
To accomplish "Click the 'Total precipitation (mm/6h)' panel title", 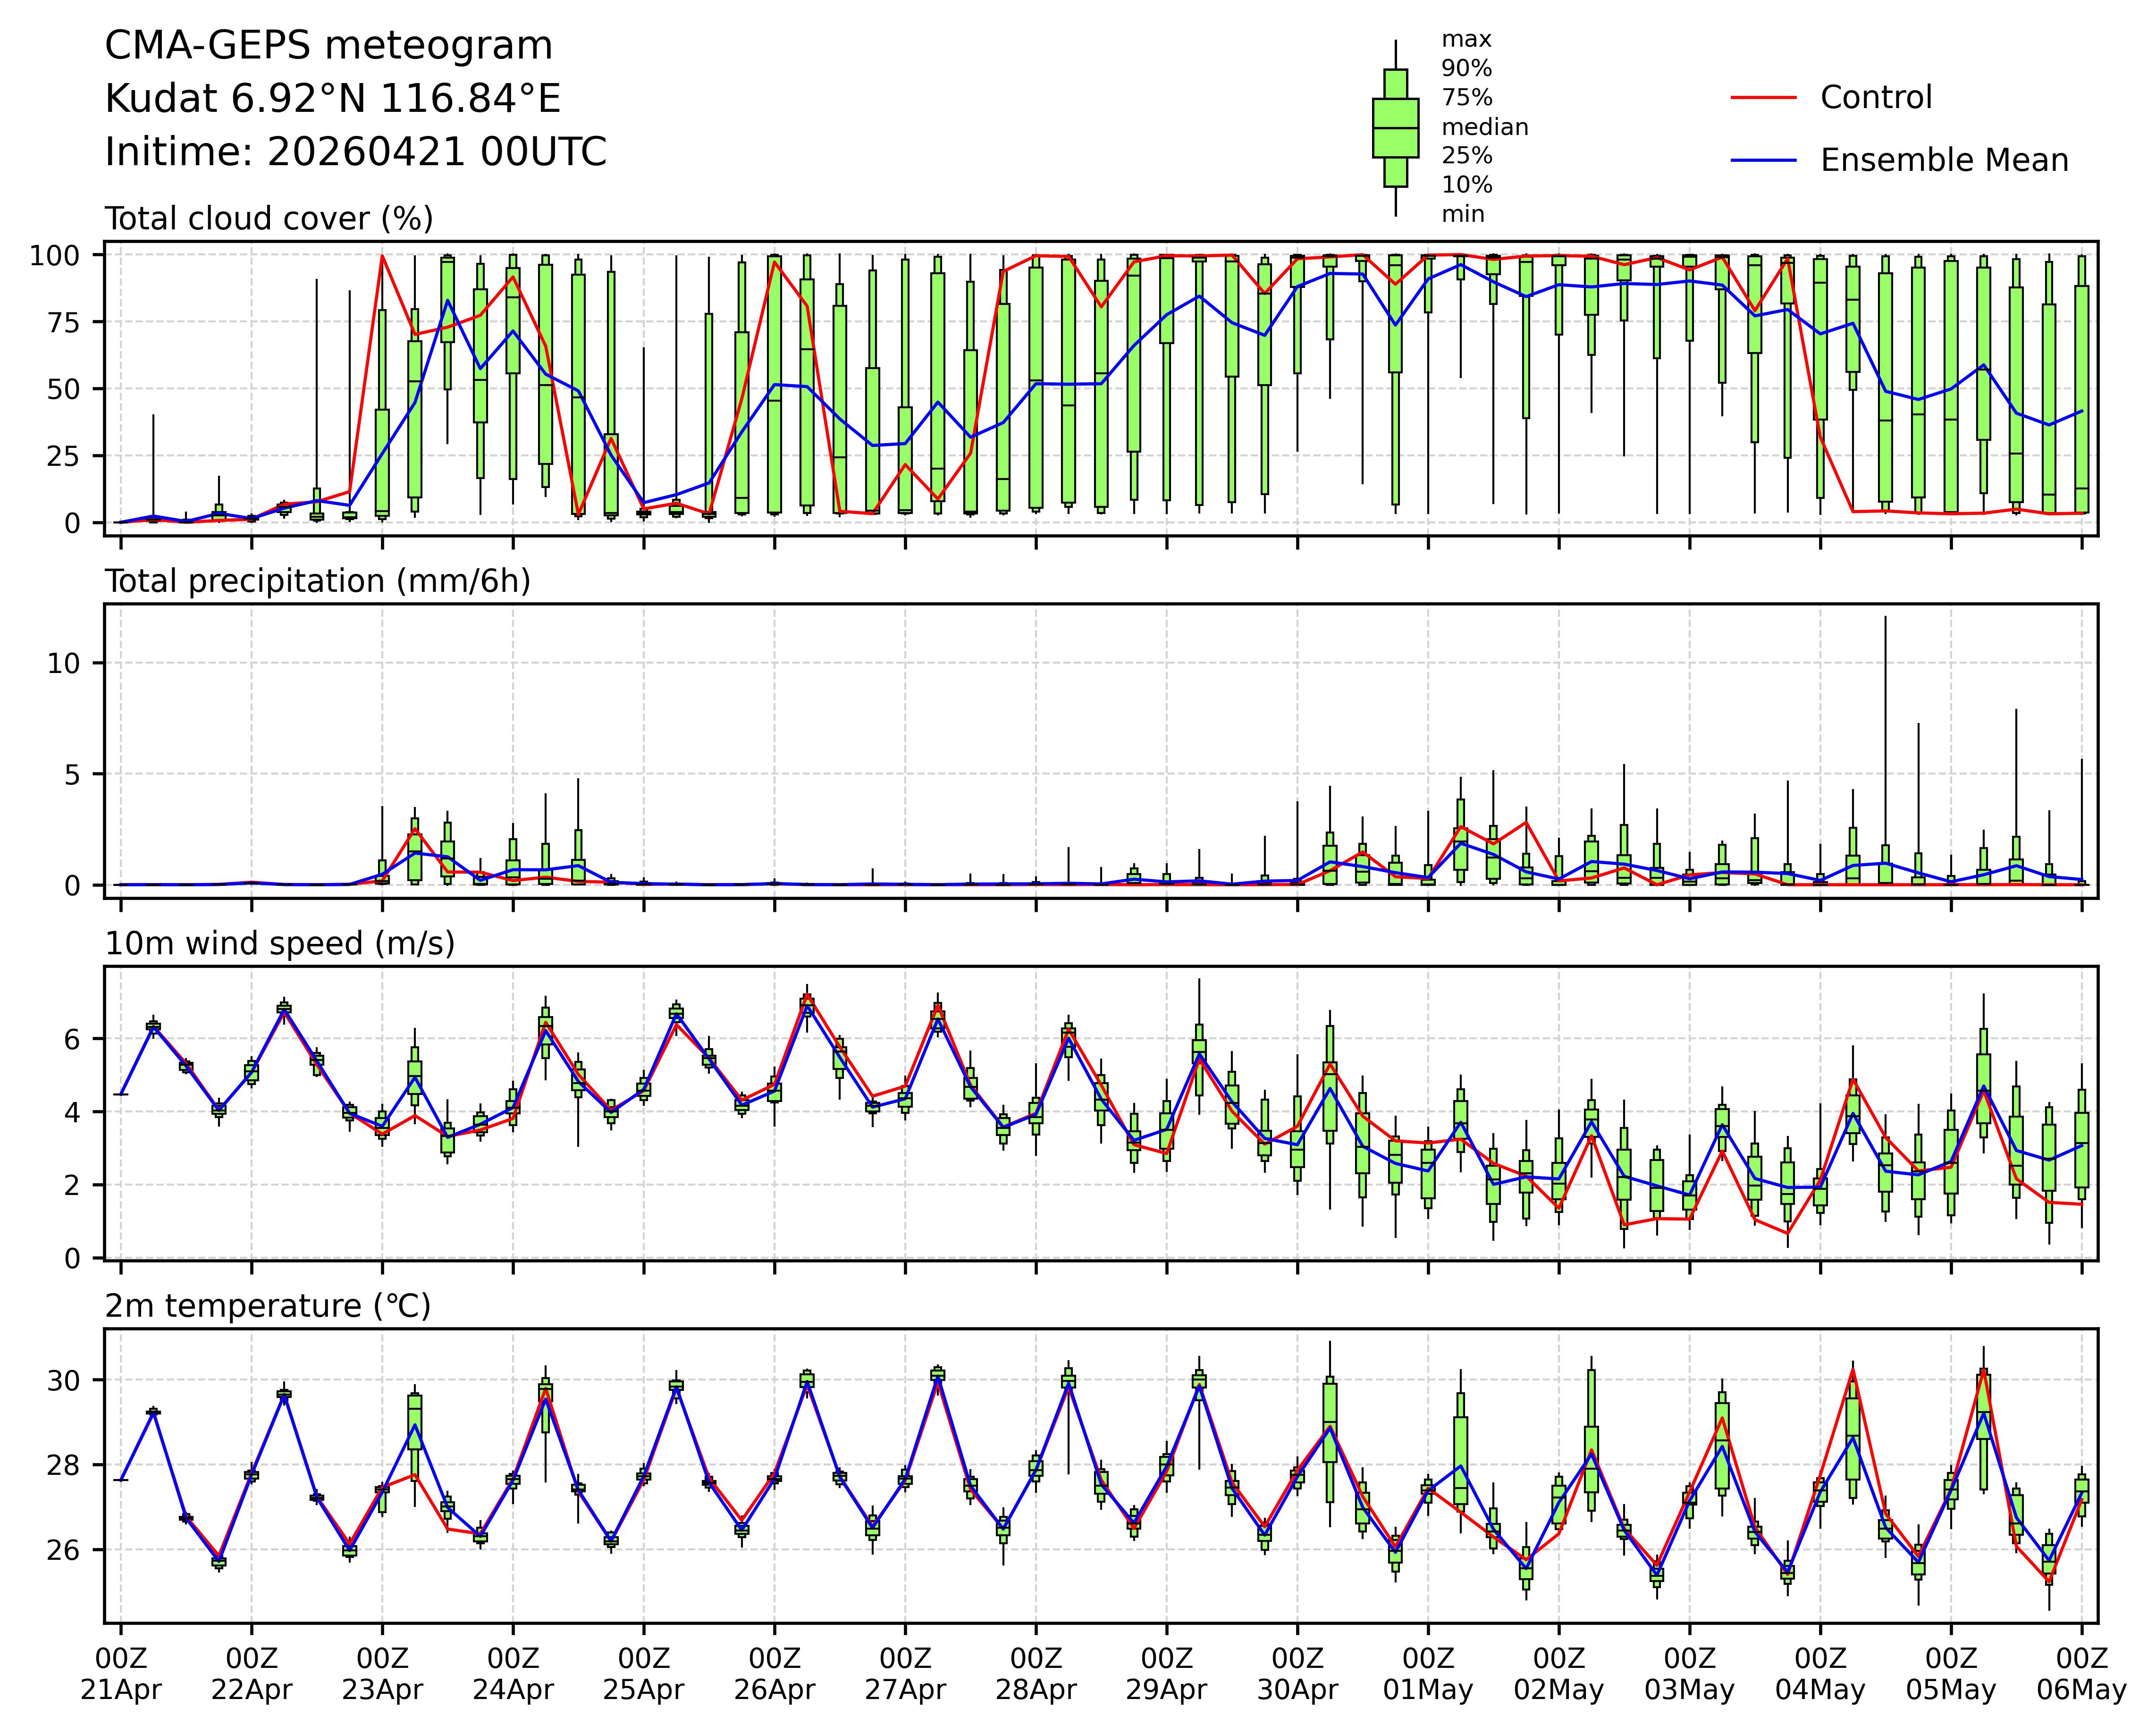I will tap(317, 582).
